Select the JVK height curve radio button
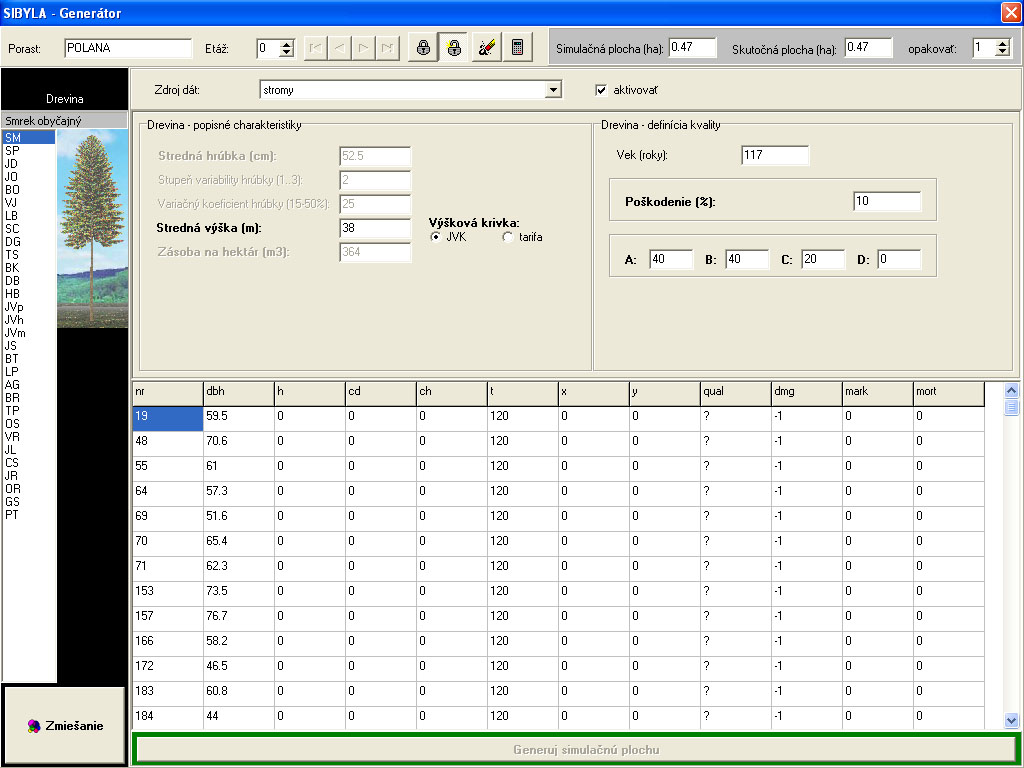The height and width of the screenshot is (768, 1024). (x=436, y=237)
